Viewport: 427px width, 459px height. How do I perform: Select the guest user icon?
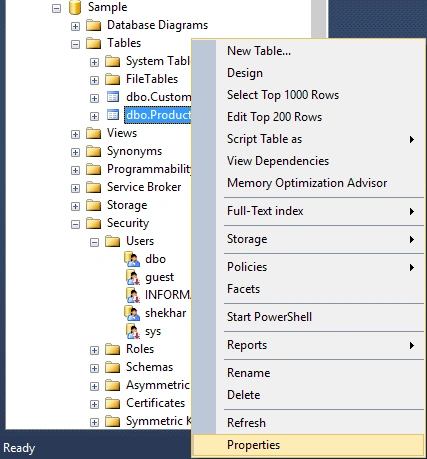click(132, 277)
